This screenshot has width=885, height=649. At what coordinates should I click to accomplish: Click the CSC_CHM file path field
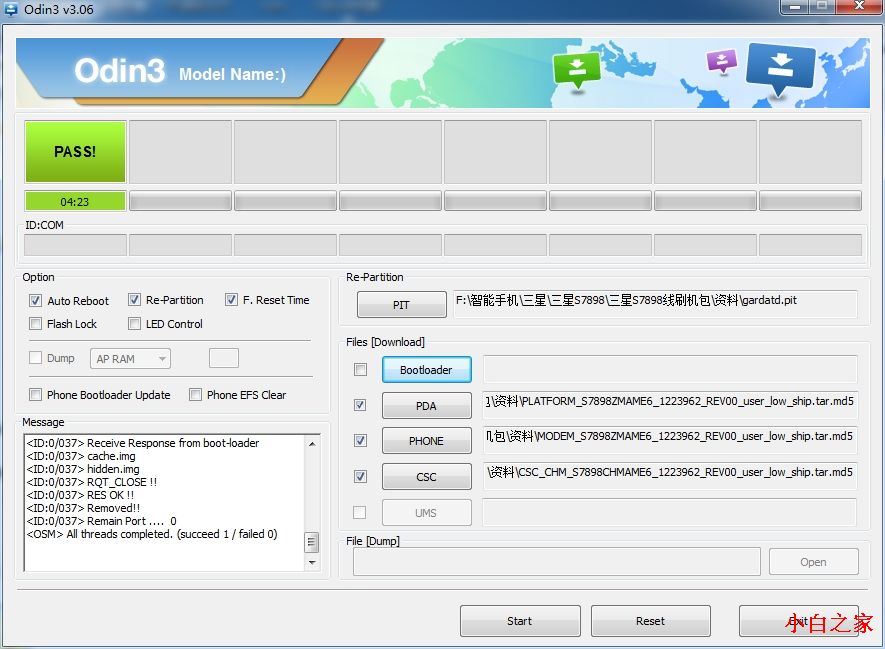671,476
